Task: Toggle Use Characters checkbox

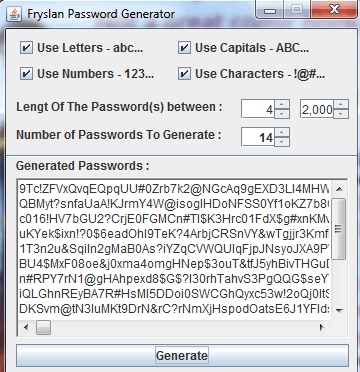Action: coord(184,74)
